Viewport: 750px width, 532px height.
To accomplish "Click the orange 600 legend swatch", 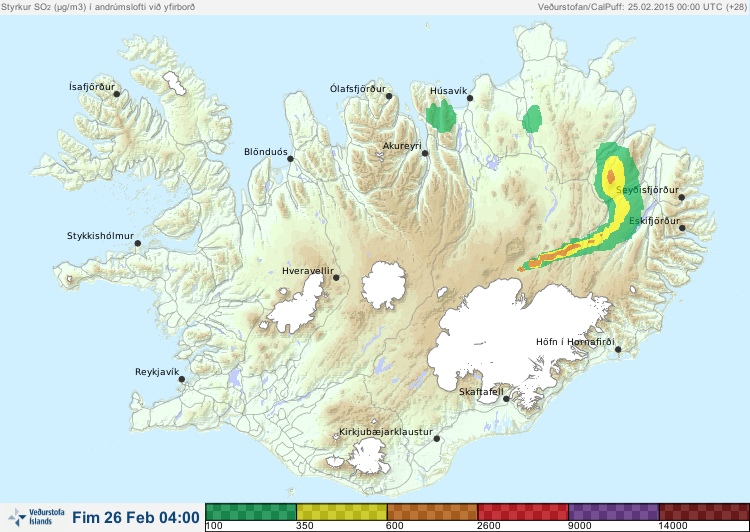I will [432, 512].
